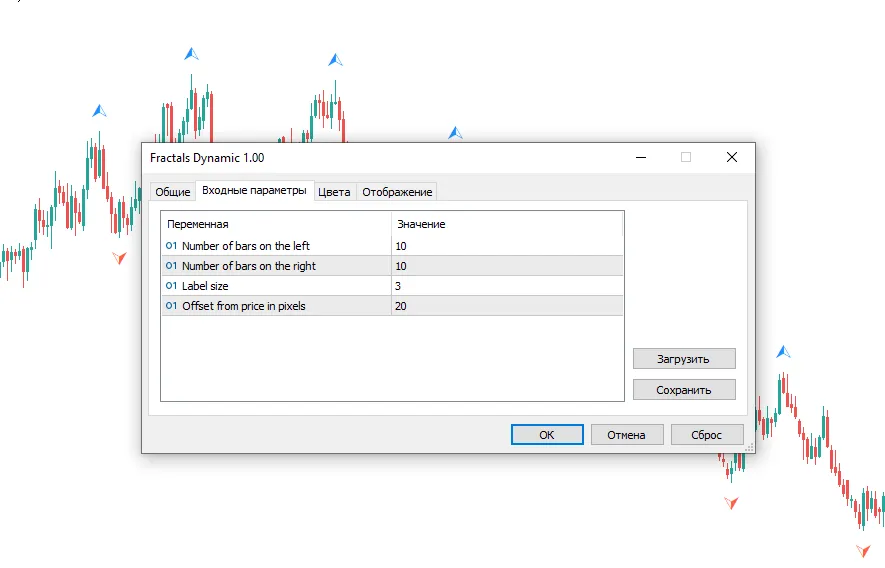885x568 pixels.
Task: Open the Цвета tab
Action: tap(334, 192)
